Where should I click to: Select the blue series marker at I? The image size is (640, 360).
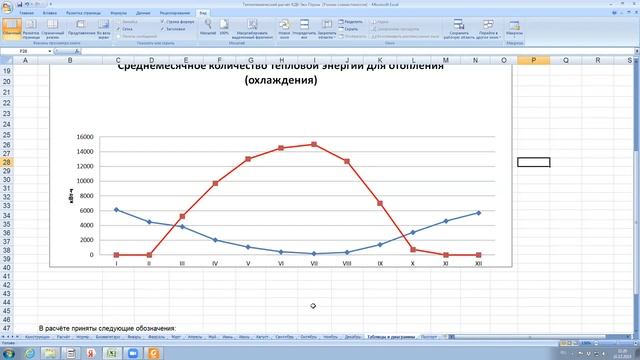[x=117, y=210]
